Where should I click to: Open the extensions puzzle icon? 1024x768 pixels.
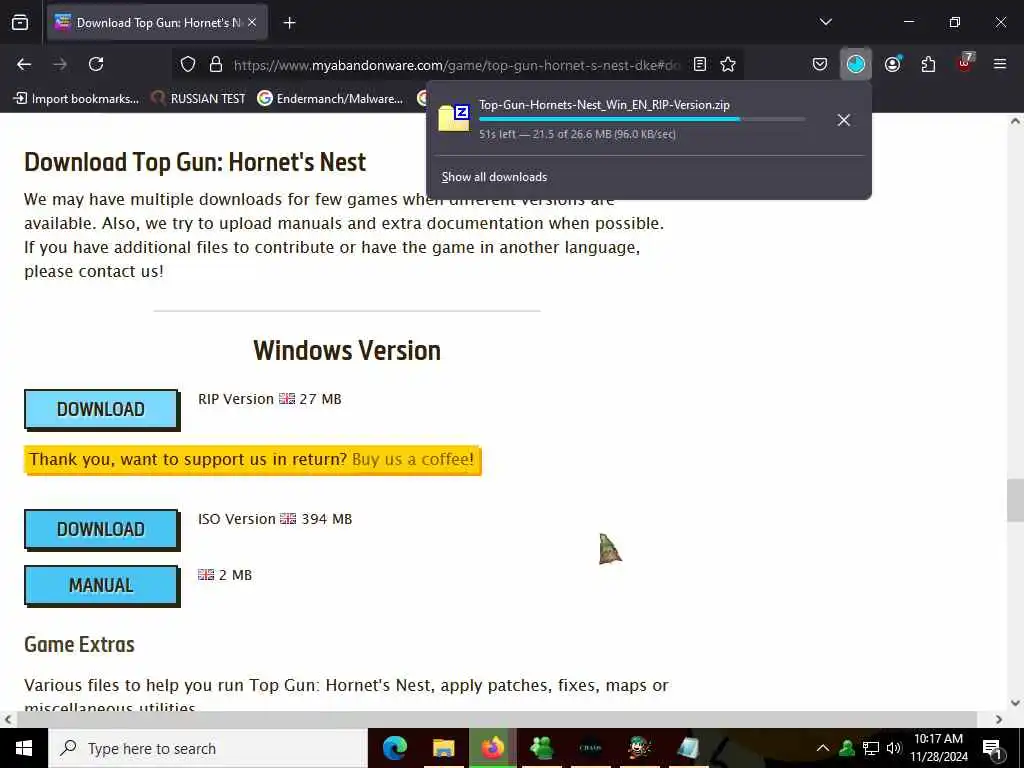928,64
